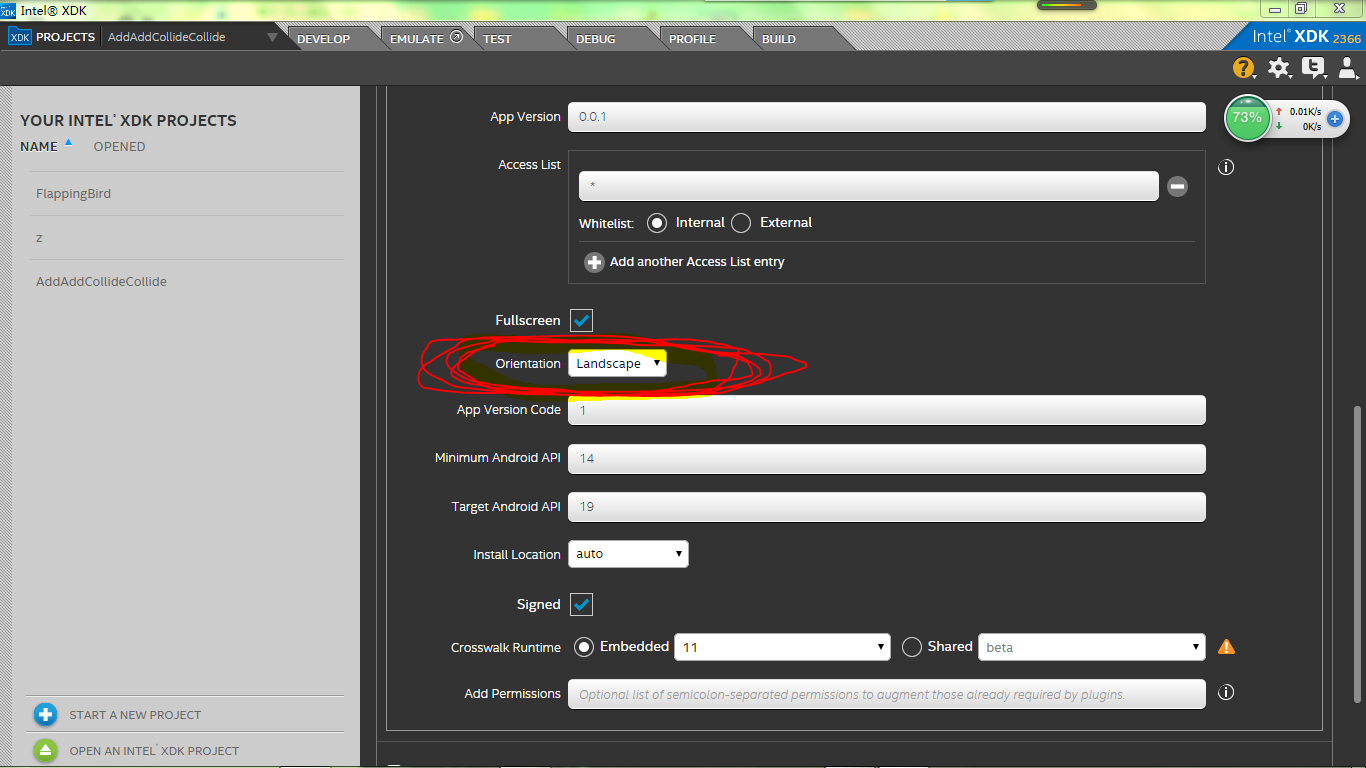Remove the Access List entry with minus icon
This screenshot has height=768, width=1366.
1177,186
